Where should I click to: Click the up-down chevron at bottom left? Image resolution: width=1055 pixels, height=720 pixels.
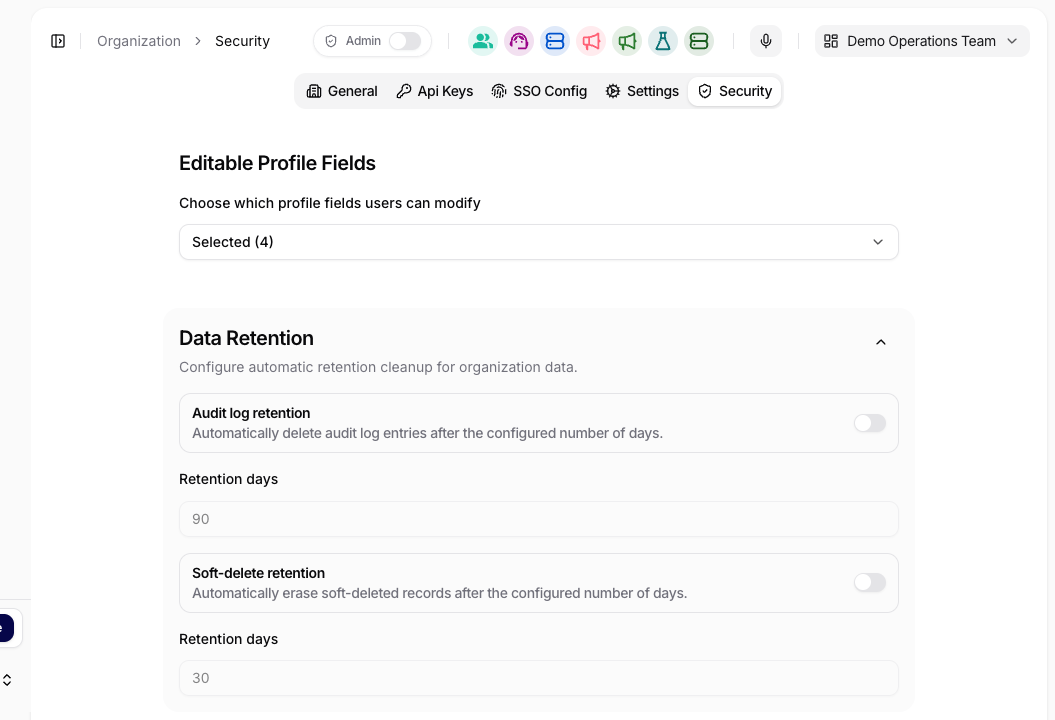coord(7,680)
